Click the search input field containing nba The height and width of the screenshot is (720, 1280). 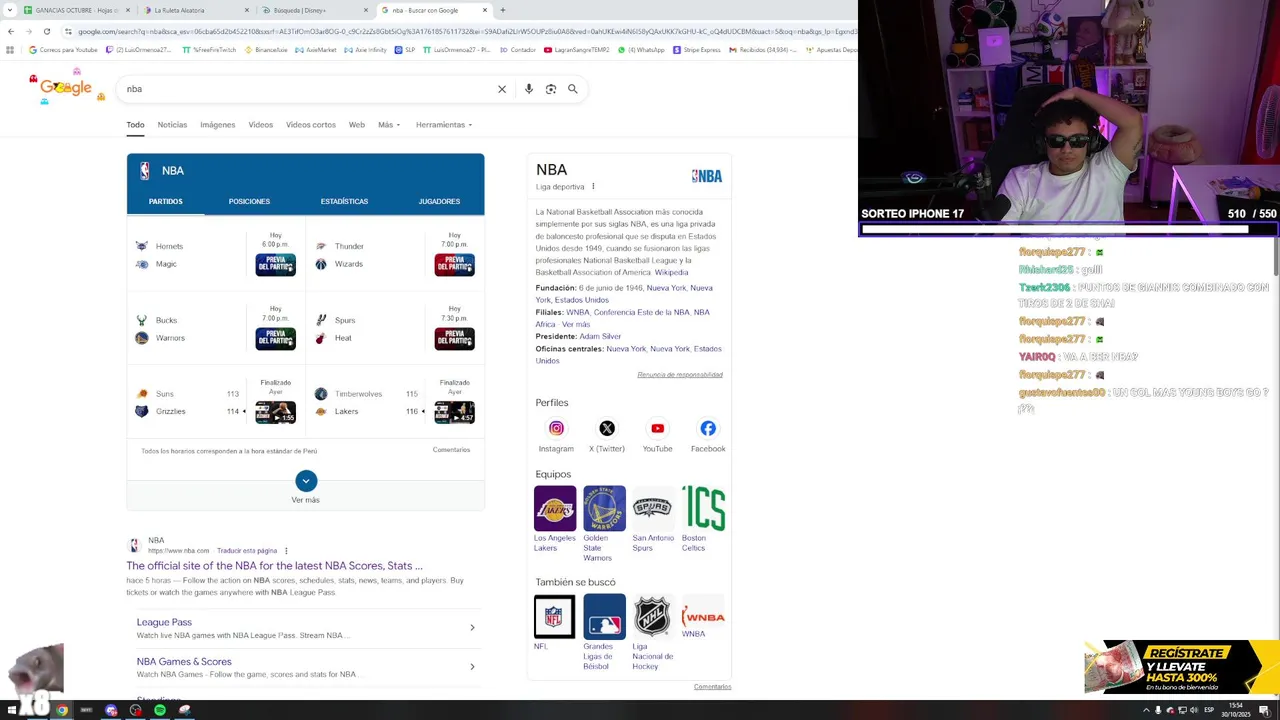[x=305, y=89]
